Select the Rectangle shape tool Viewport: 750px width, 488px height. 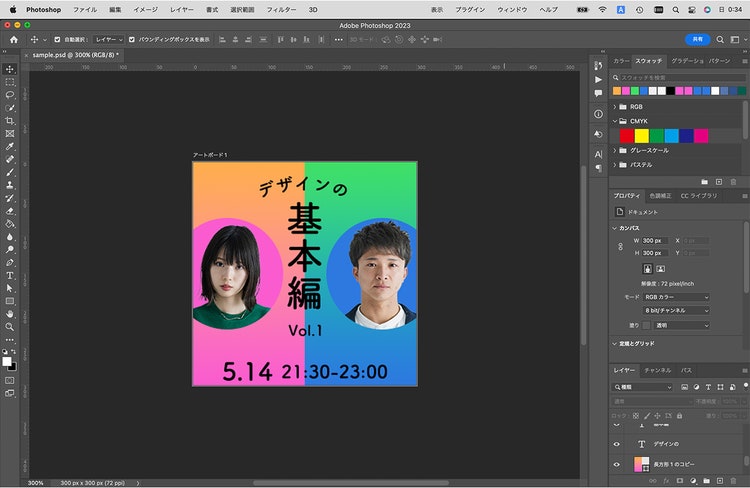pyautogui.click(x=10, y=301)
